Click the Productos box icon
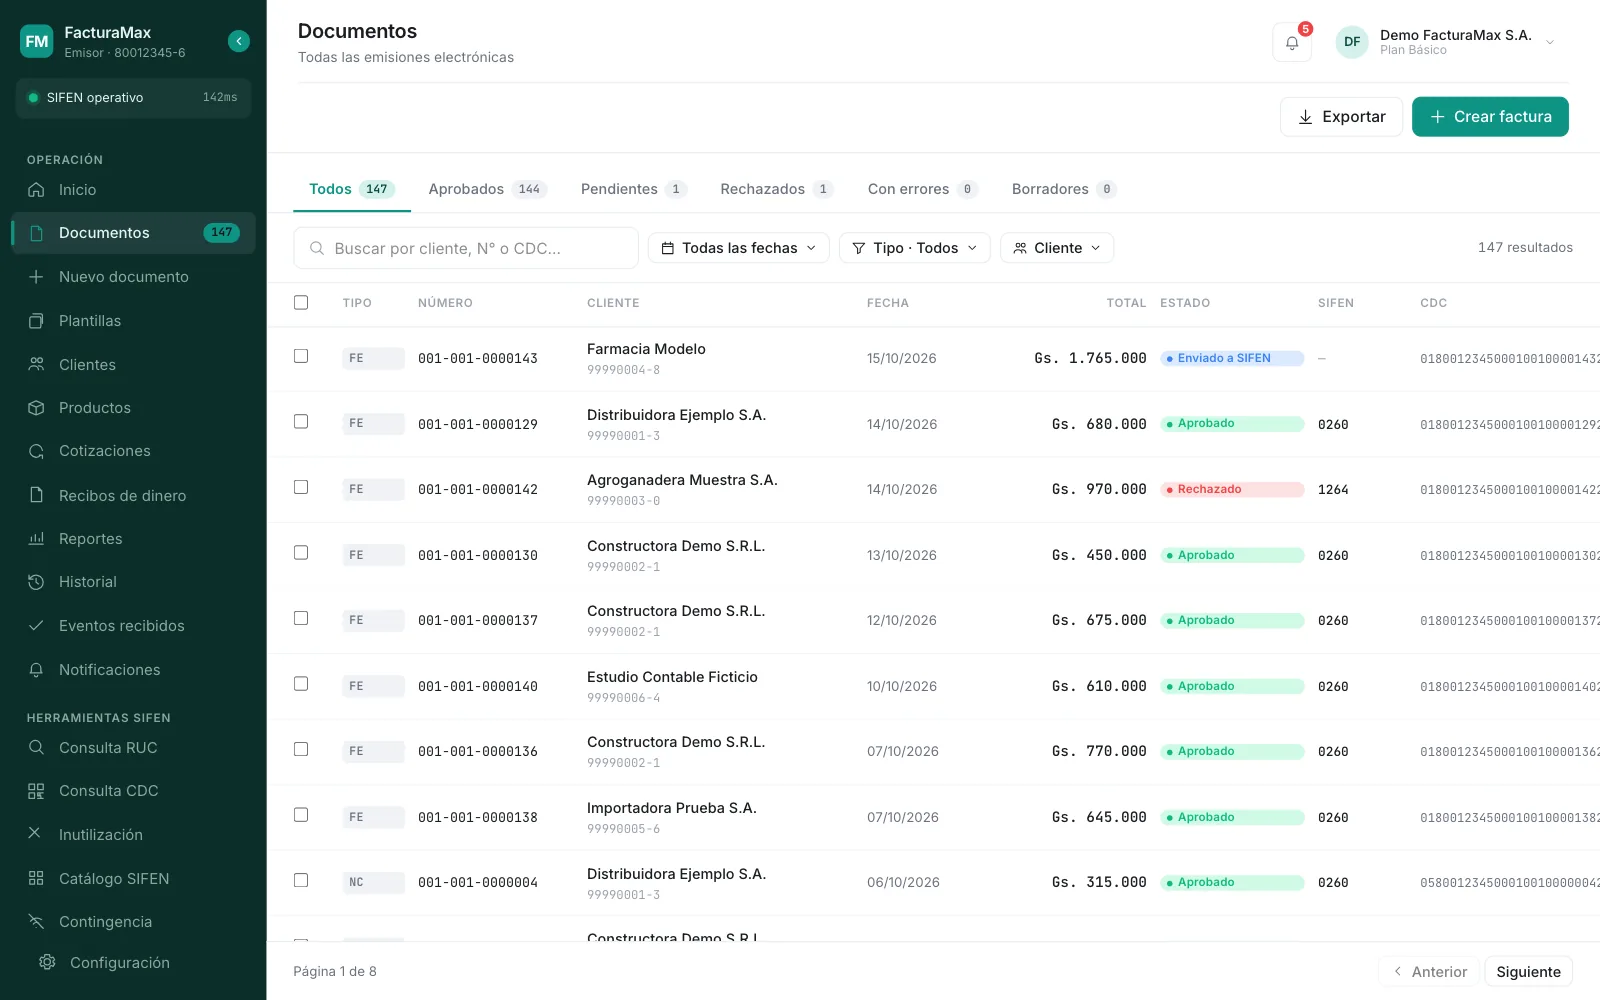 pyautogui.click(x=36, y=408)
